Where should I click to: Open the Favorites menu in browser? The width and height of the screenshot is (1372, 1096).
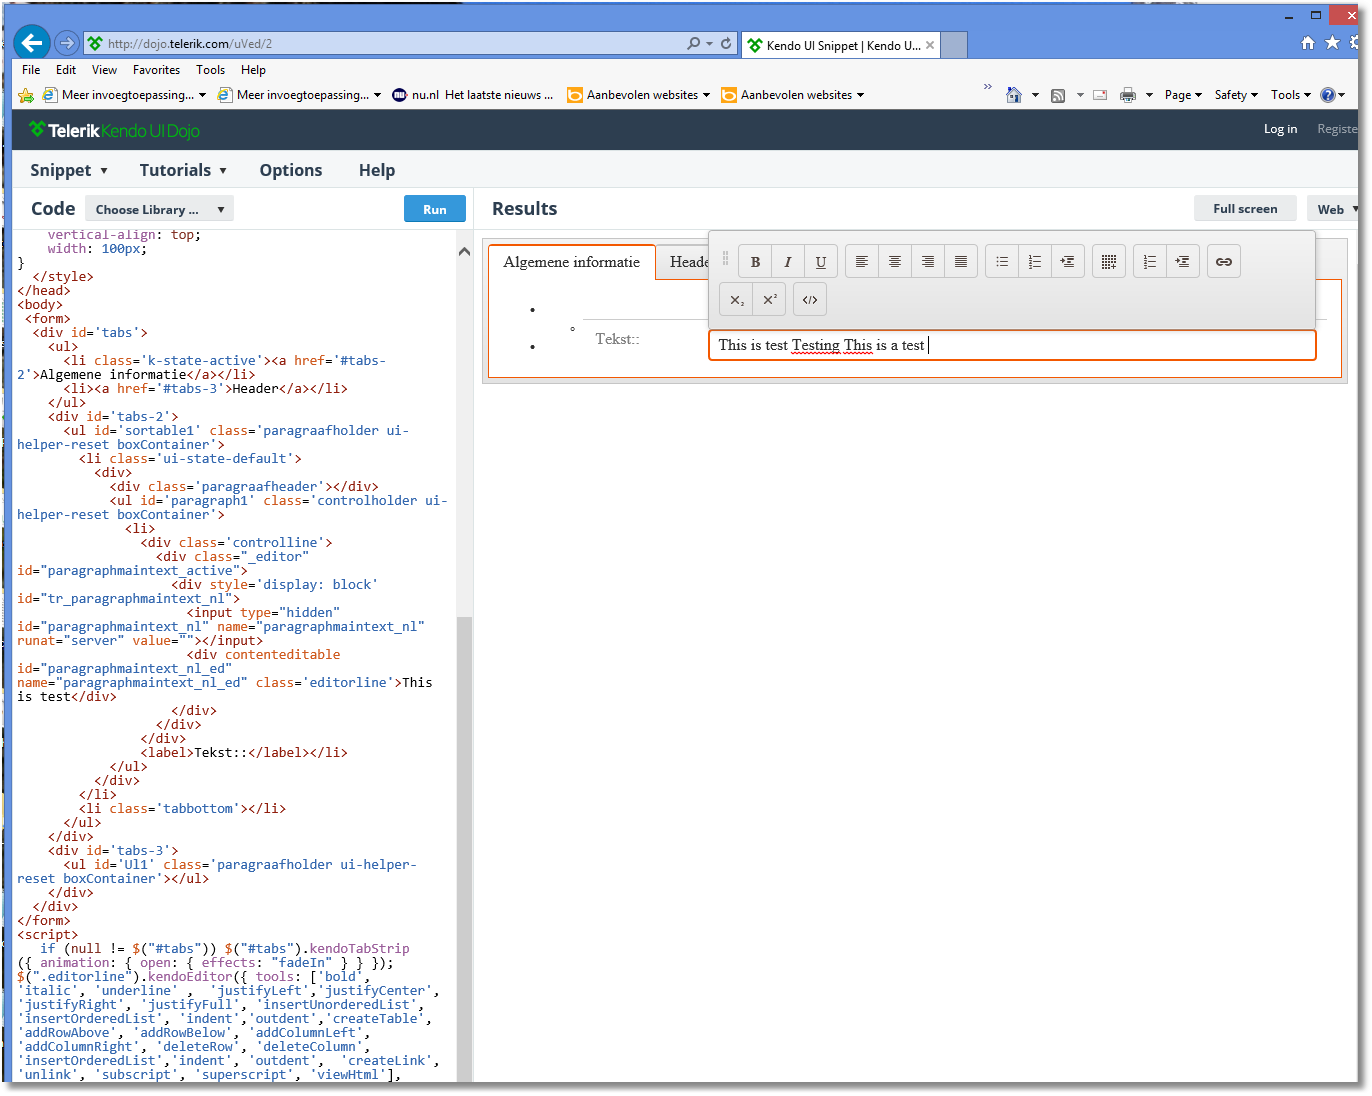point(156,70)
